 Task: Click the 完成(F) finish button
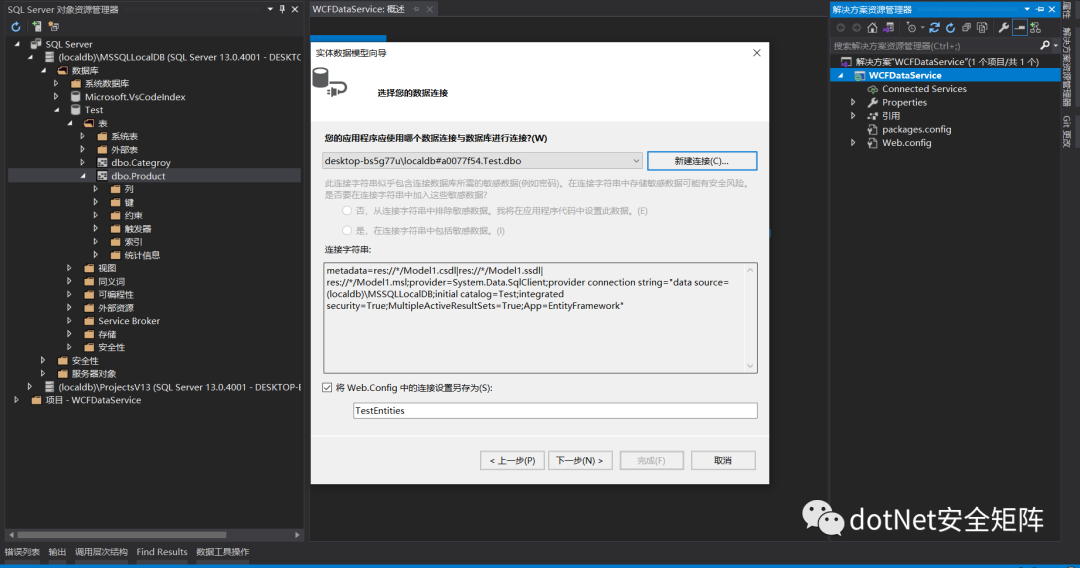pyautogui.click(x=652, y=460)
